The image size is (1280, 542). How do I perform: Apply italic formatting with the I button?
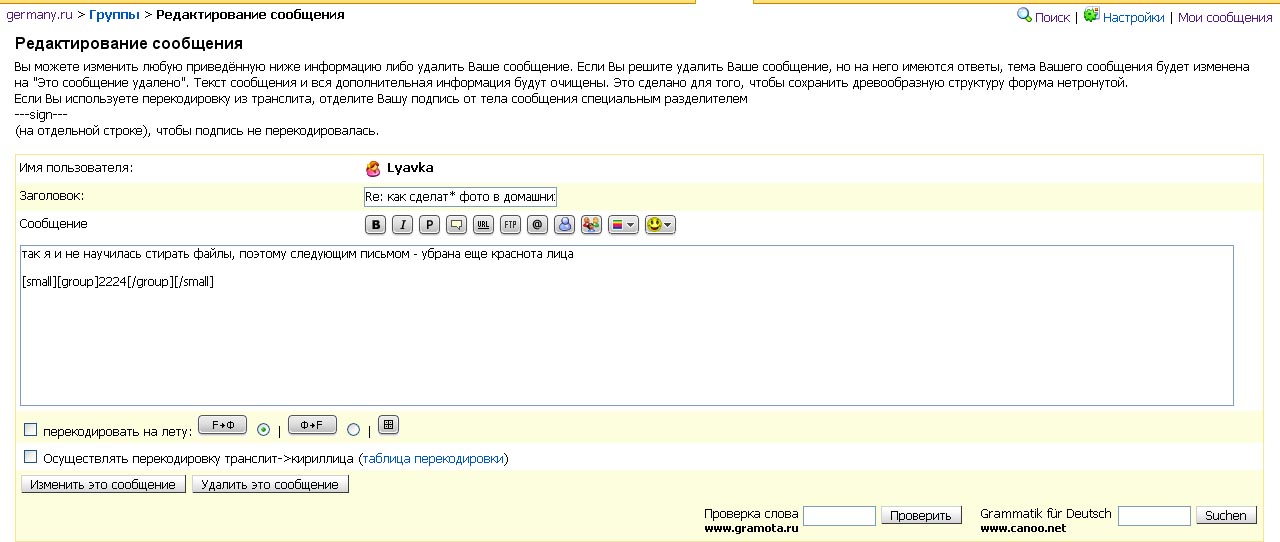coord(402,225)
